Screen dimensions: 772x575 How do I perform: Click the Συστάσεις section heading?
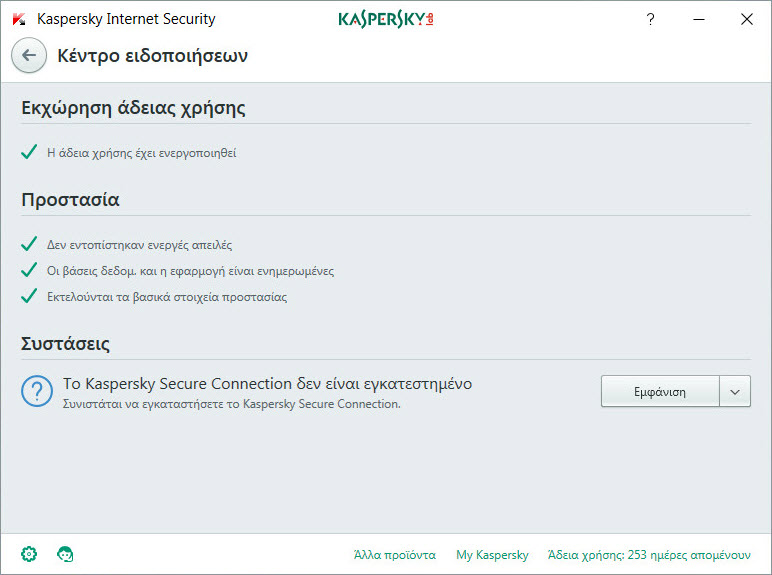[65, 344]
